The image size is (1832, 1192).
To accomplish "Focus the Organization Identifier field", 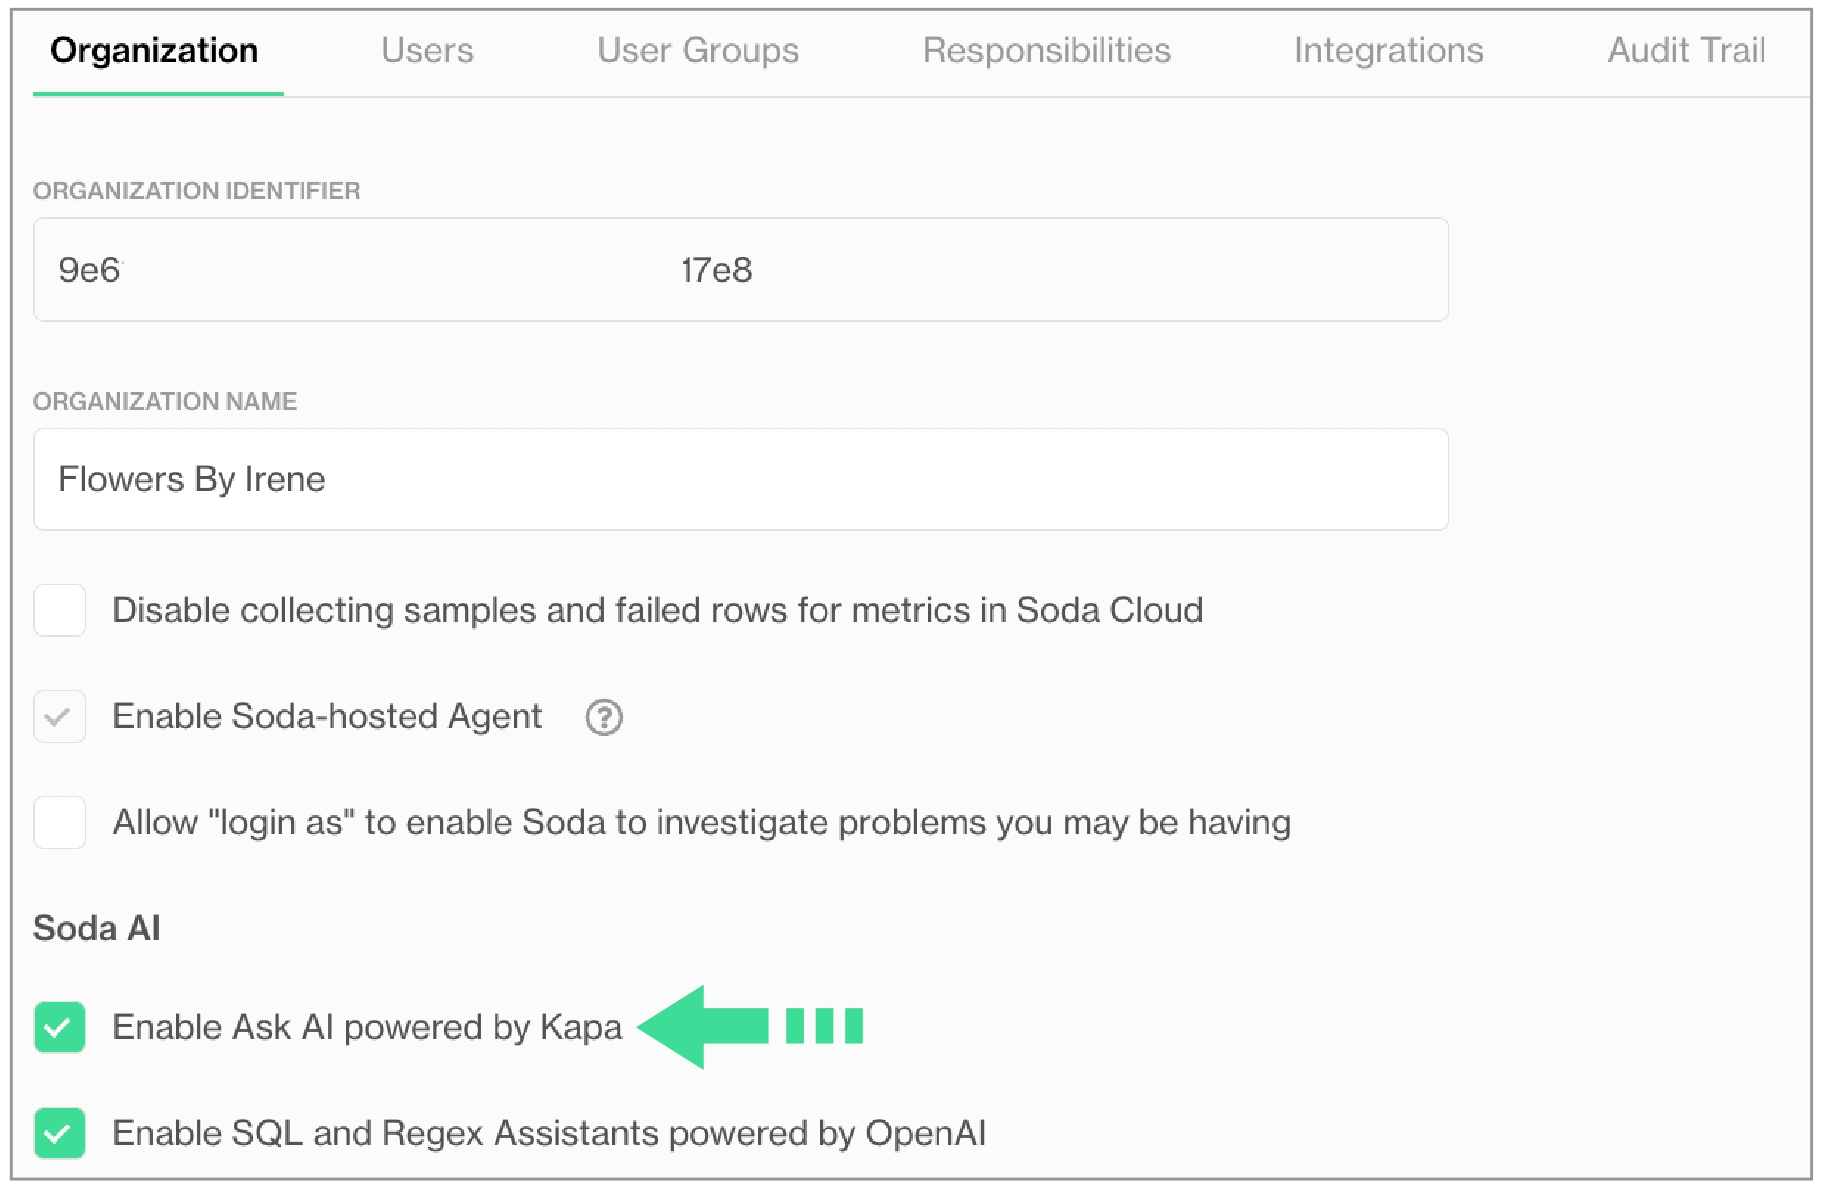I will coord(740,270).
